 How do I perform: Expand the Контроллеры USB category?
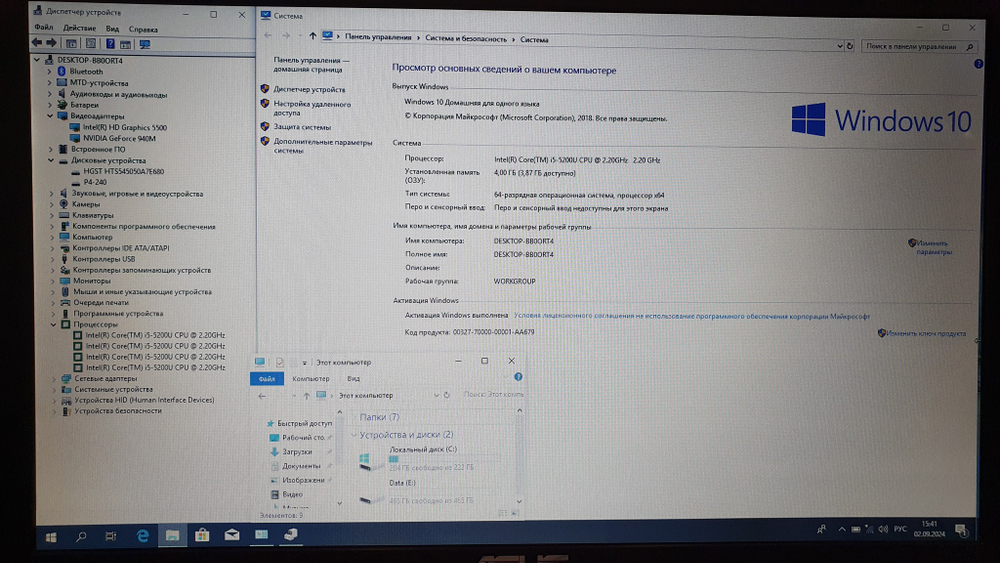(52, 259)
